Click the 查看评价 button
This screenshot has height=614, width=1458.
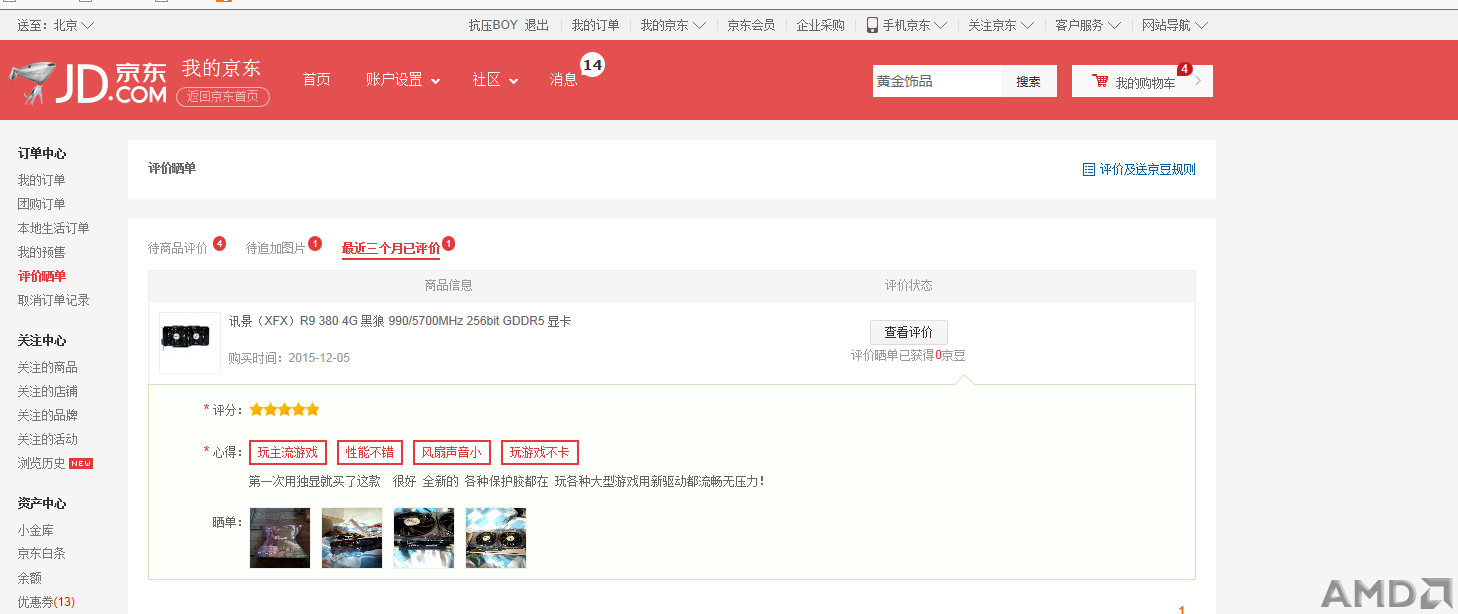click(909, 333)
